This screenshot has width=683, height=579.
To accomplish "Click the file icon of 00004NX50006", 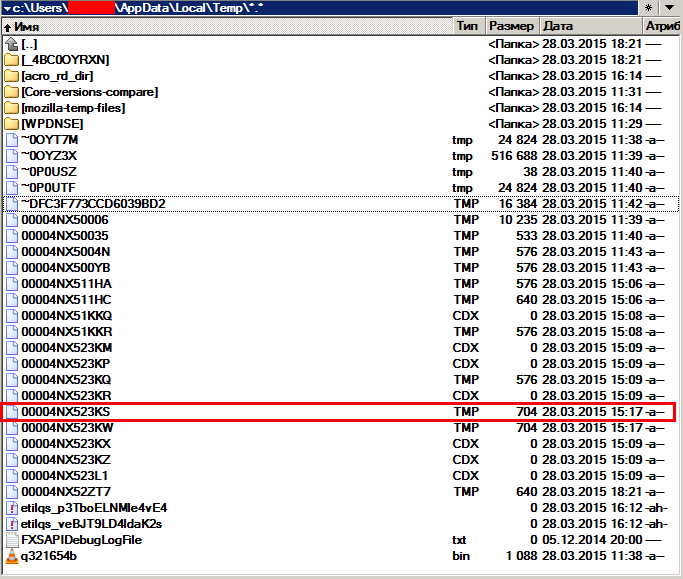I will [x=12, y=220].
